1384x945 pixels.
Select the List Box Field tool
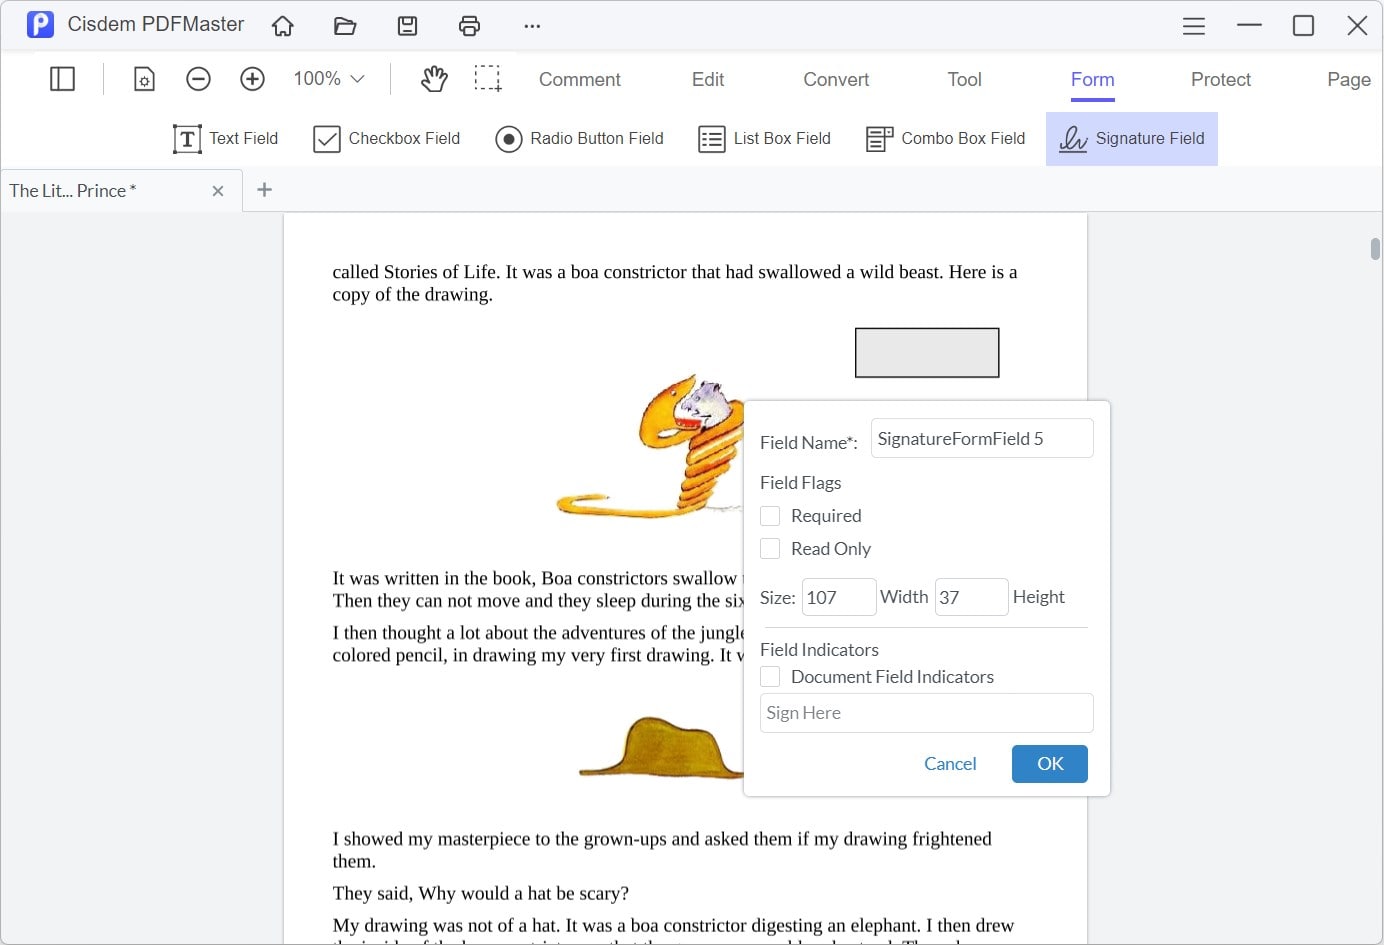tap(764, 139)
